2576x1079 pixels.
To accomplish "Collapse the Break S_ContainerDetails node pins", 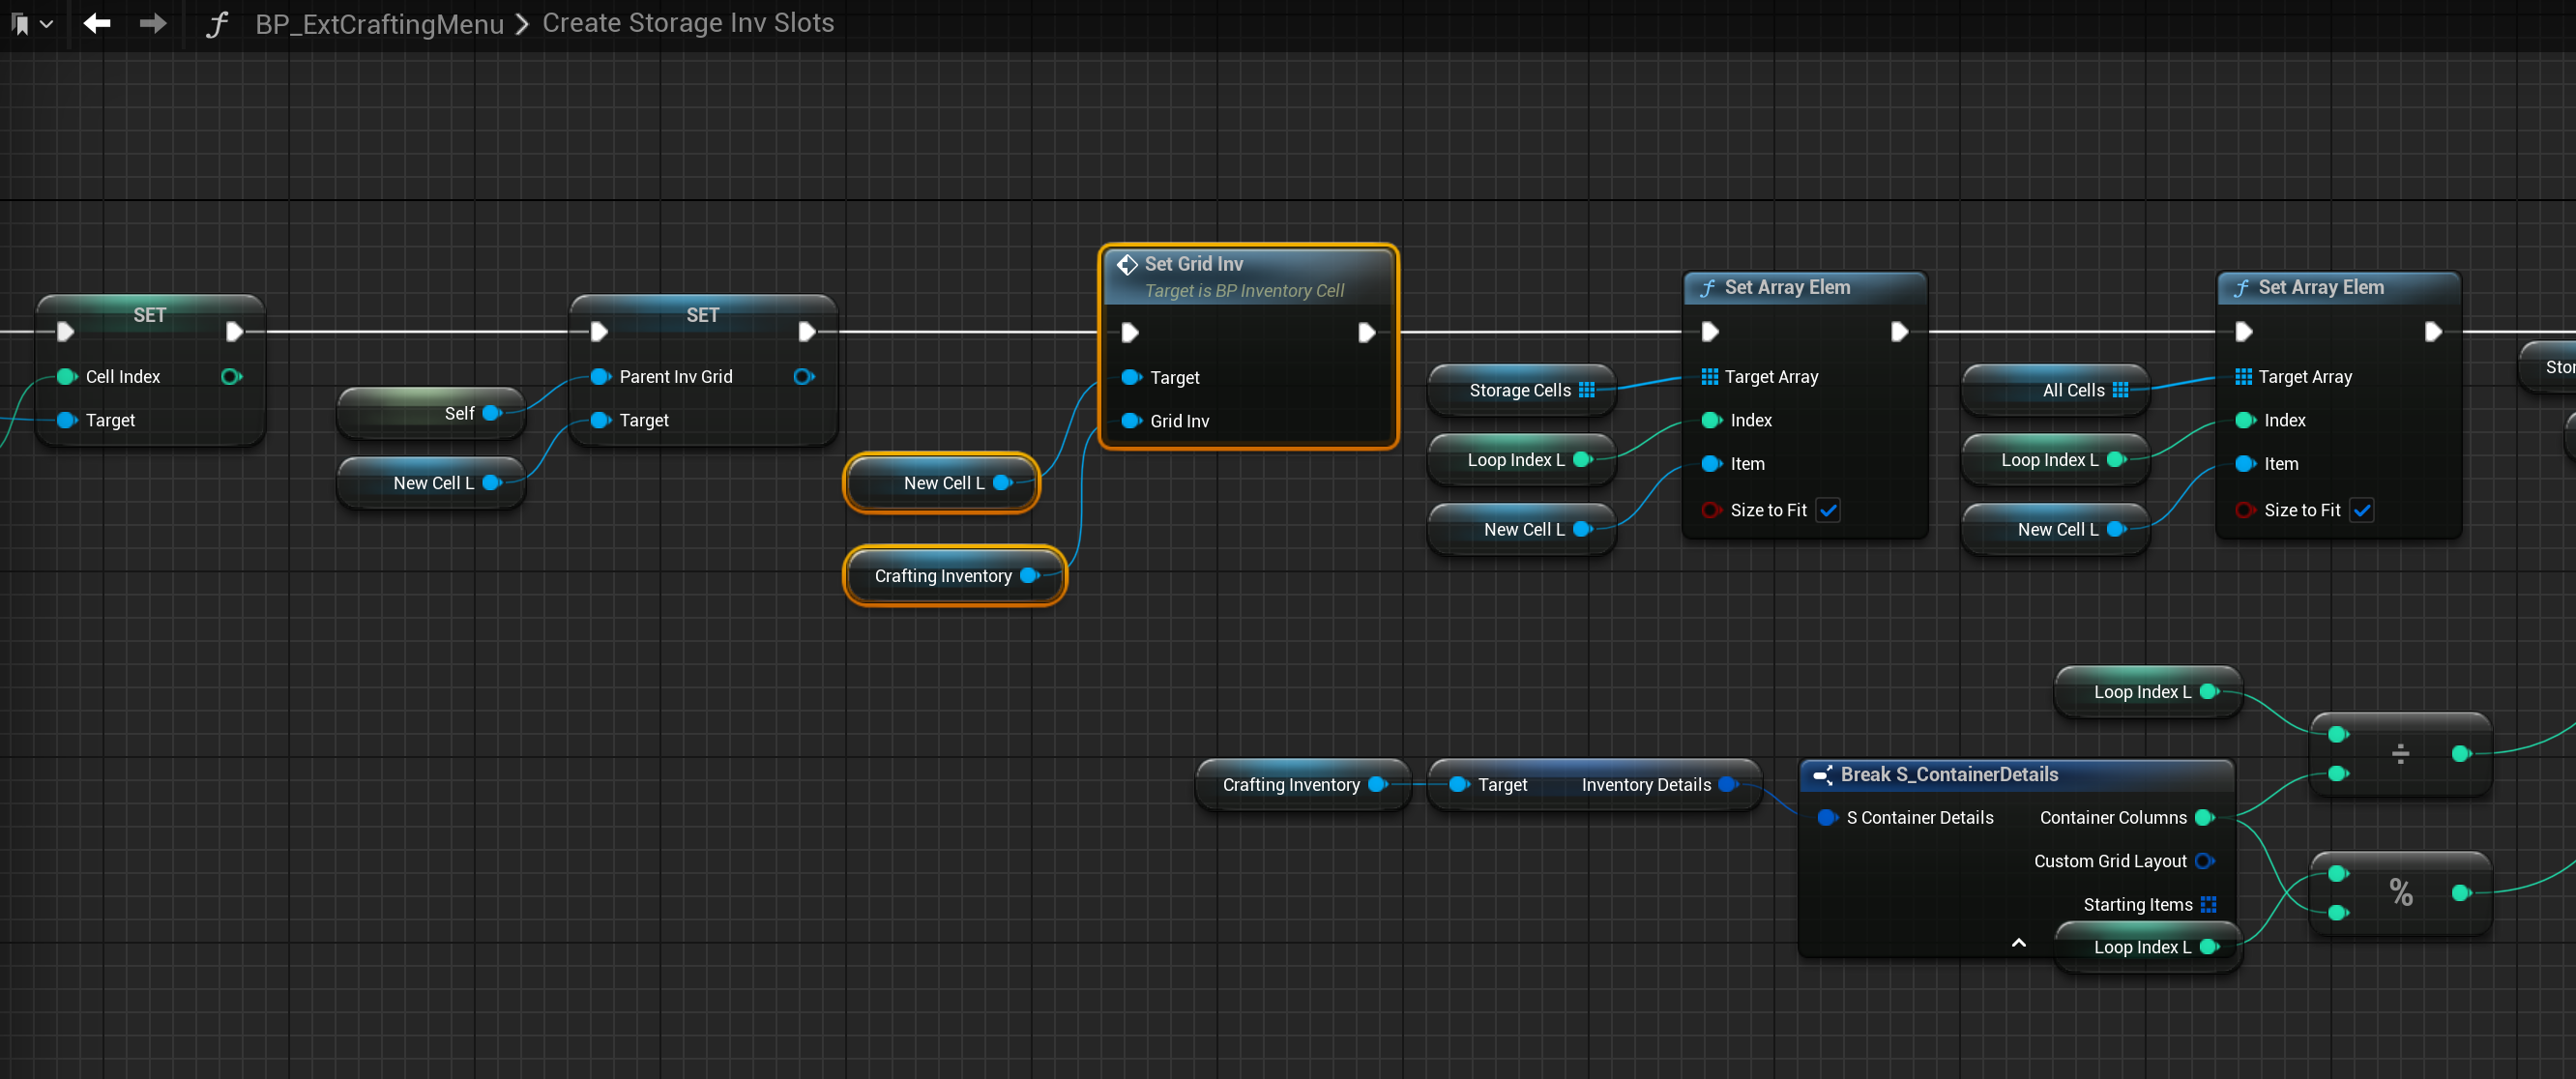I will pyautogui.click(x=2018, y=943).
